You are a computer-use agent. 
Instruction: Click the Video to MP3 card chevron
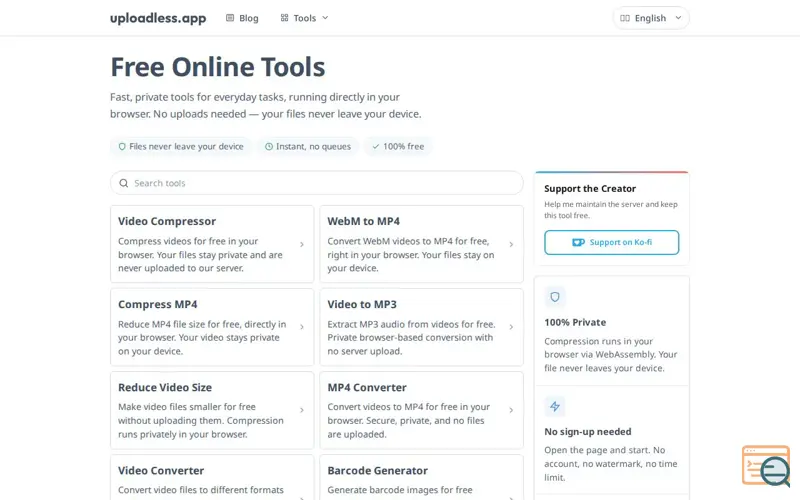click(x=511, y=327)
